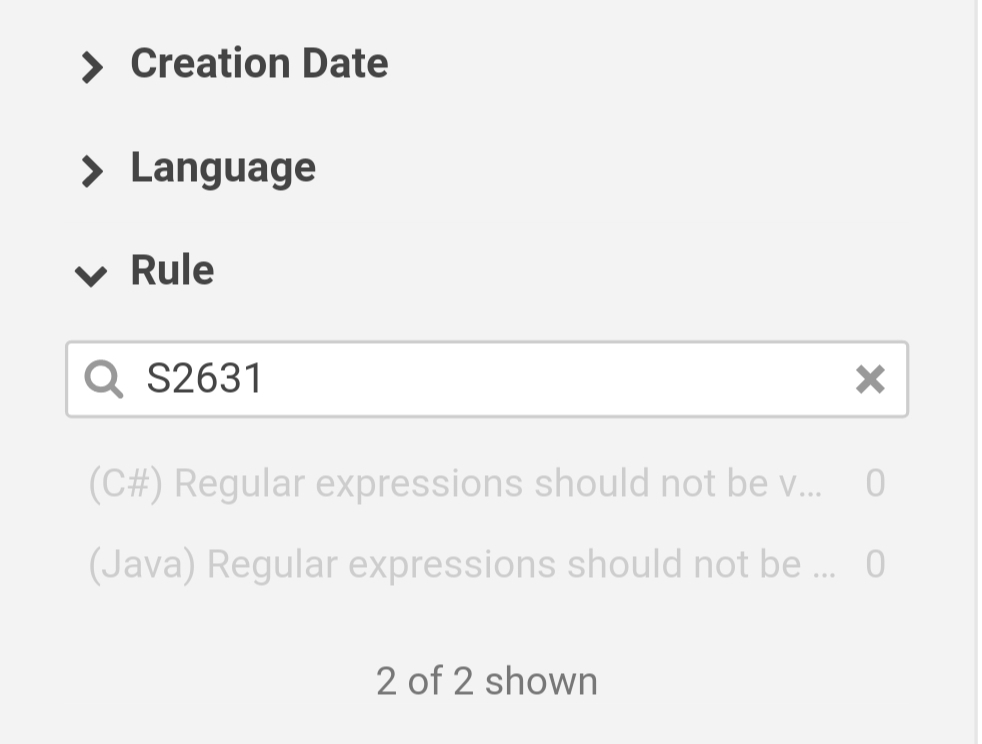This screenshot has width=982, height=744.
Task: Clear the rule search with the X
Action: [870, 379]
